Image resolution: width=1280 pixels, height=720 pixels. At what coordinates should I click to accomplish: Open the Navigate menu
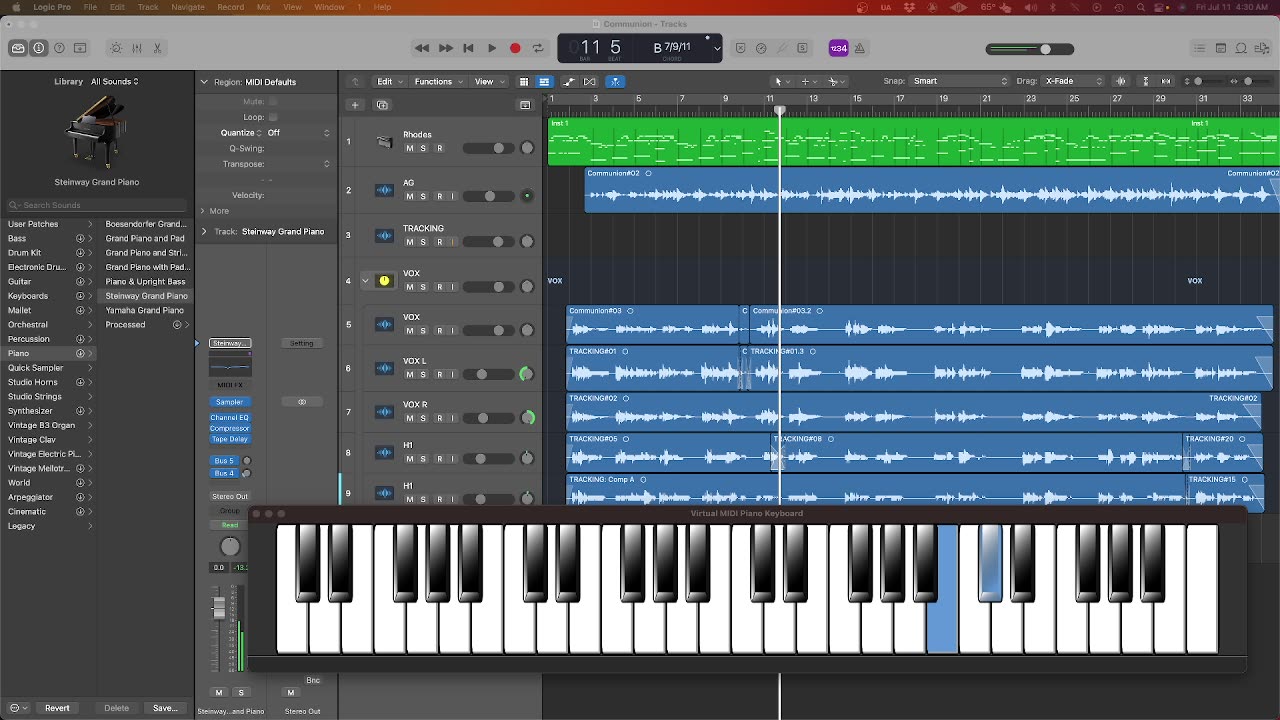(188, 7)
